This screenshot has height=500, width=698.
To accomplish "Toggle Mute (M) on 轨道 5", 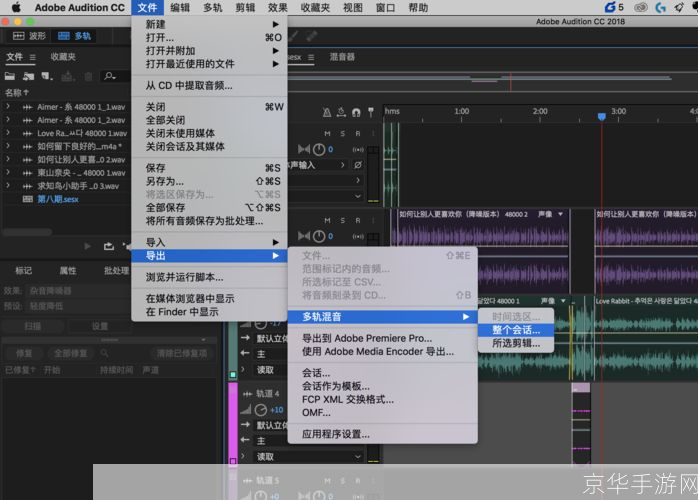I will [328, 481].
